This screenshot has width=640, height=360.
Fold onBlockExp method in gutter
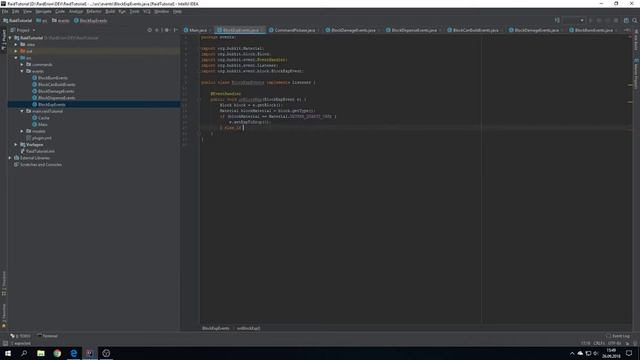[199, 99]
